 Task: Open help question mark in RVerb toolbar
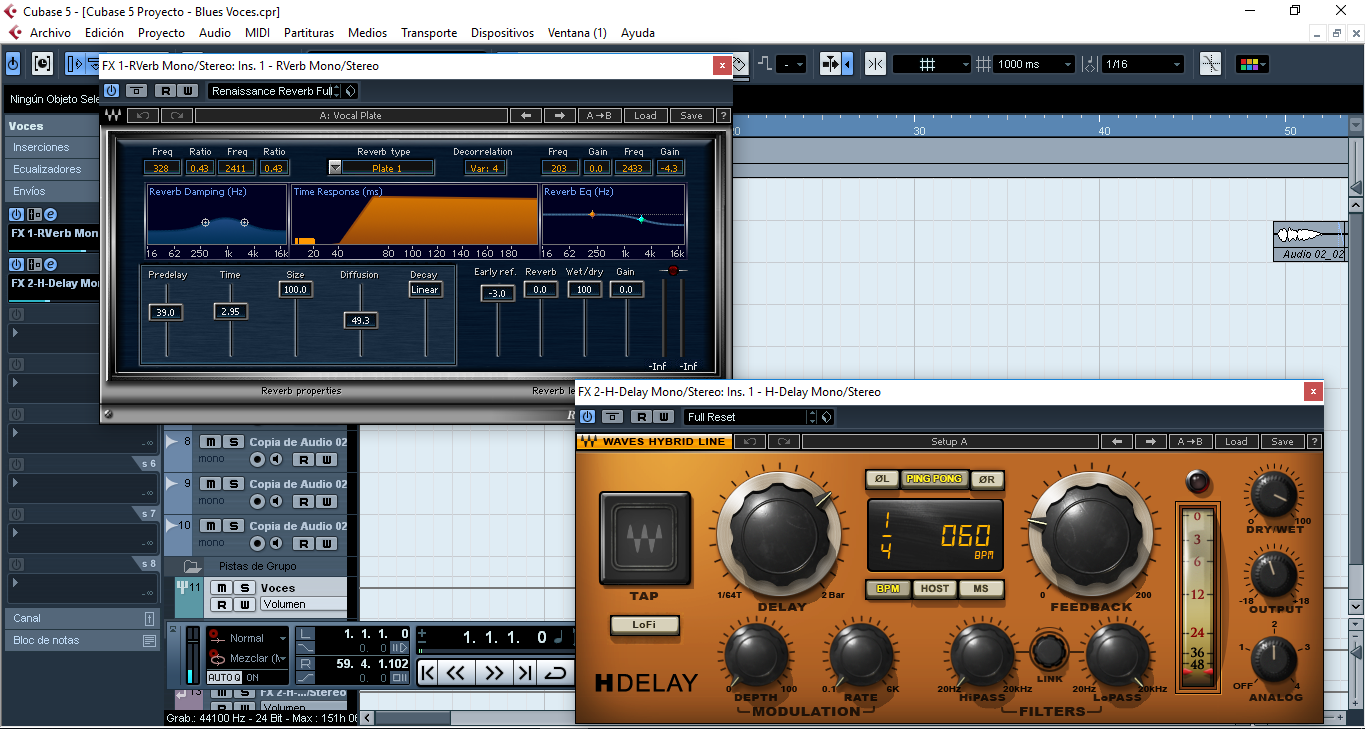(723, 116)
